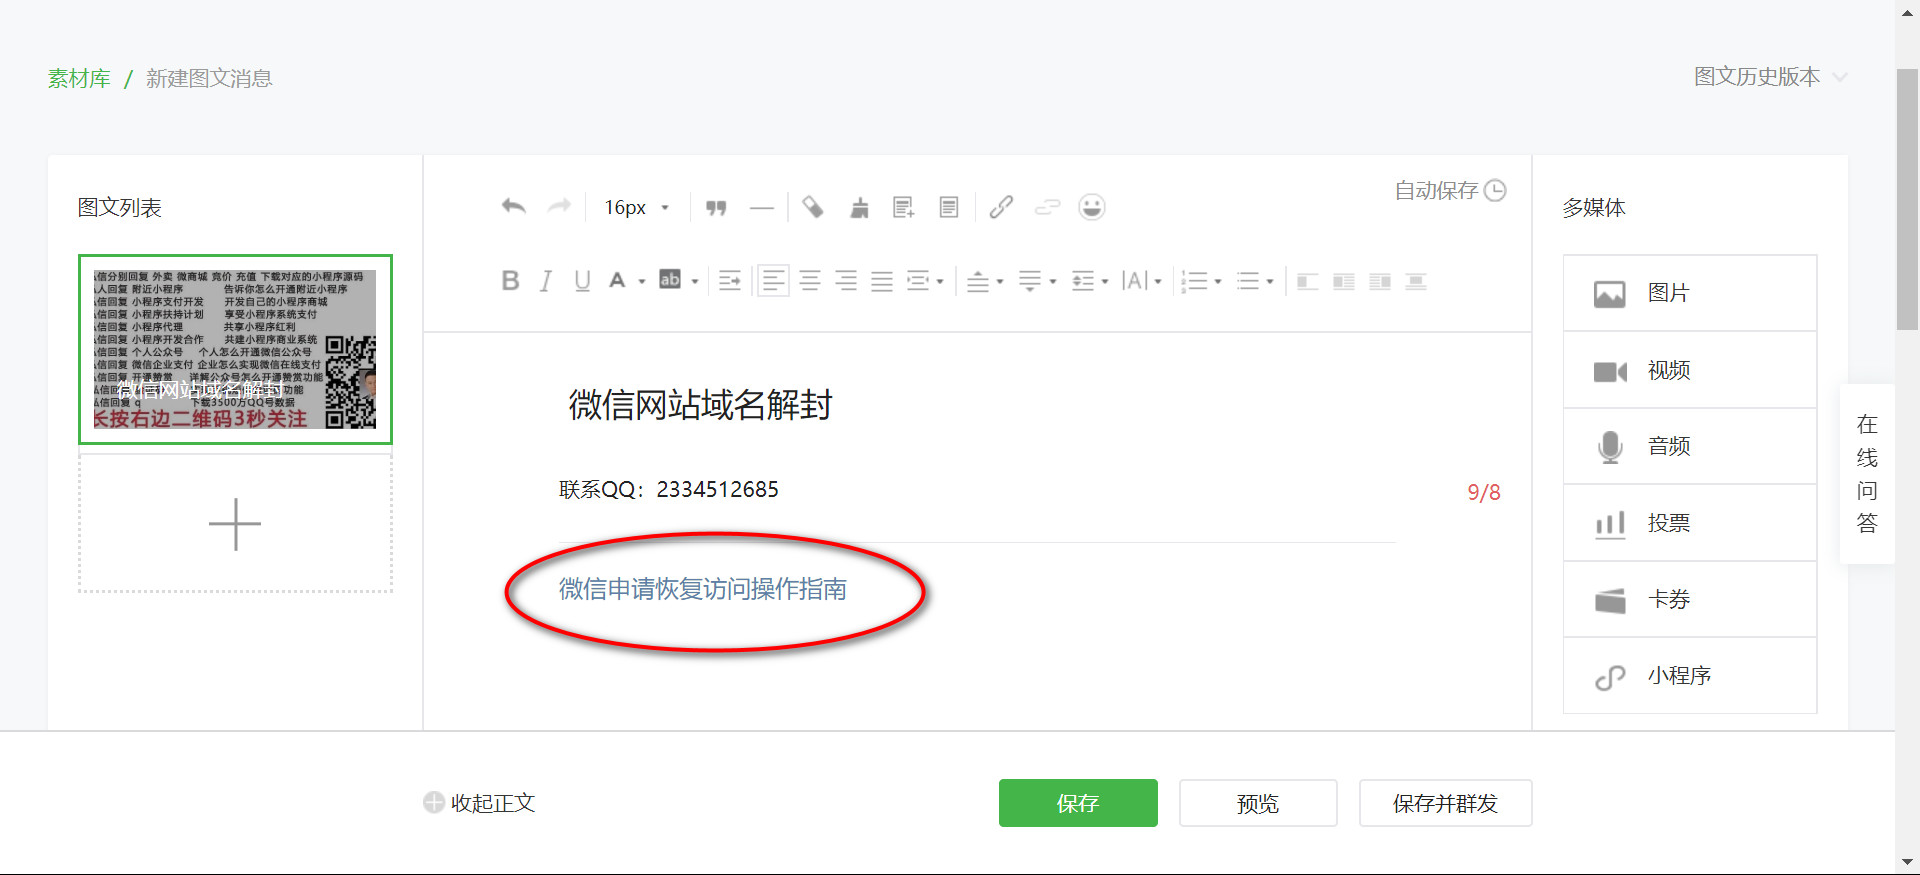Click the page vertical scrollbar thumb
Image resolution: width=1920 pixels, height=875 pixels.
(x=1908, y=199)
